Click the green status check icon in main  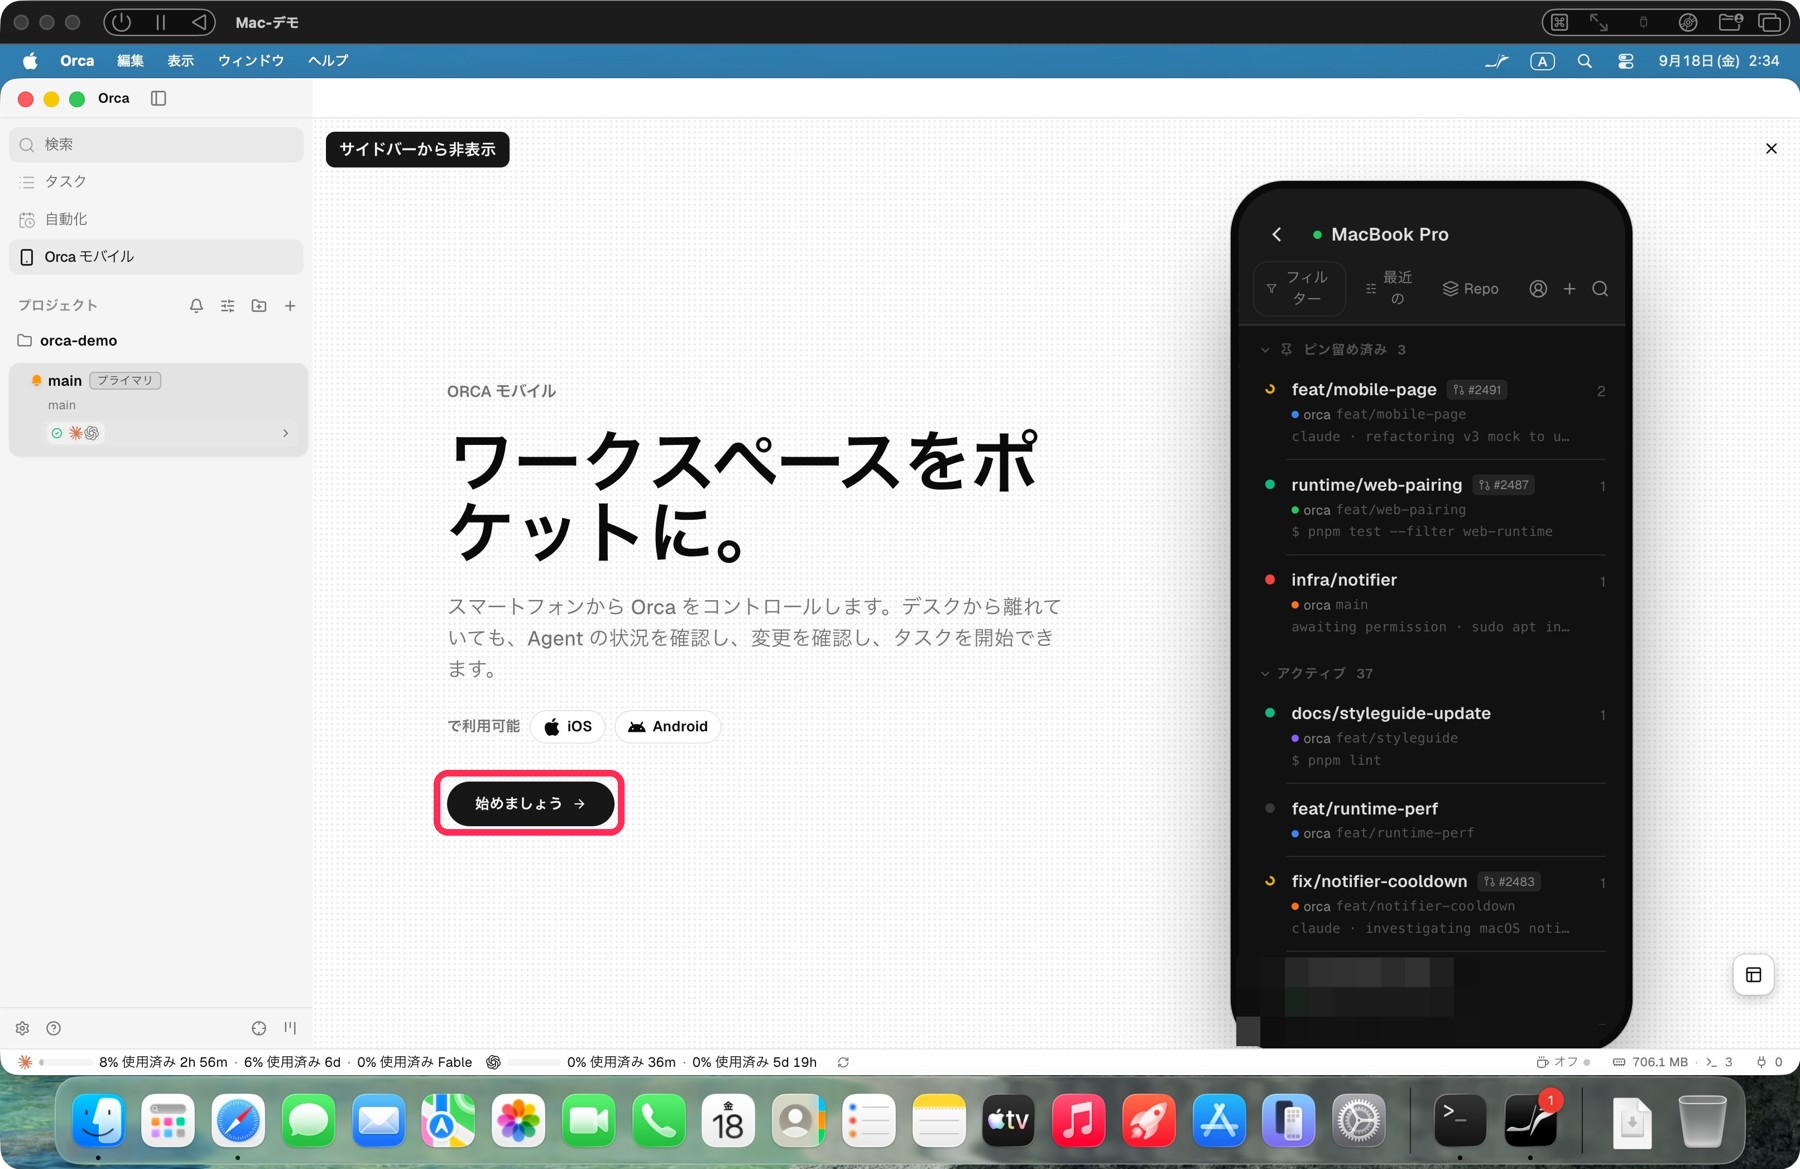click(57, 433)
